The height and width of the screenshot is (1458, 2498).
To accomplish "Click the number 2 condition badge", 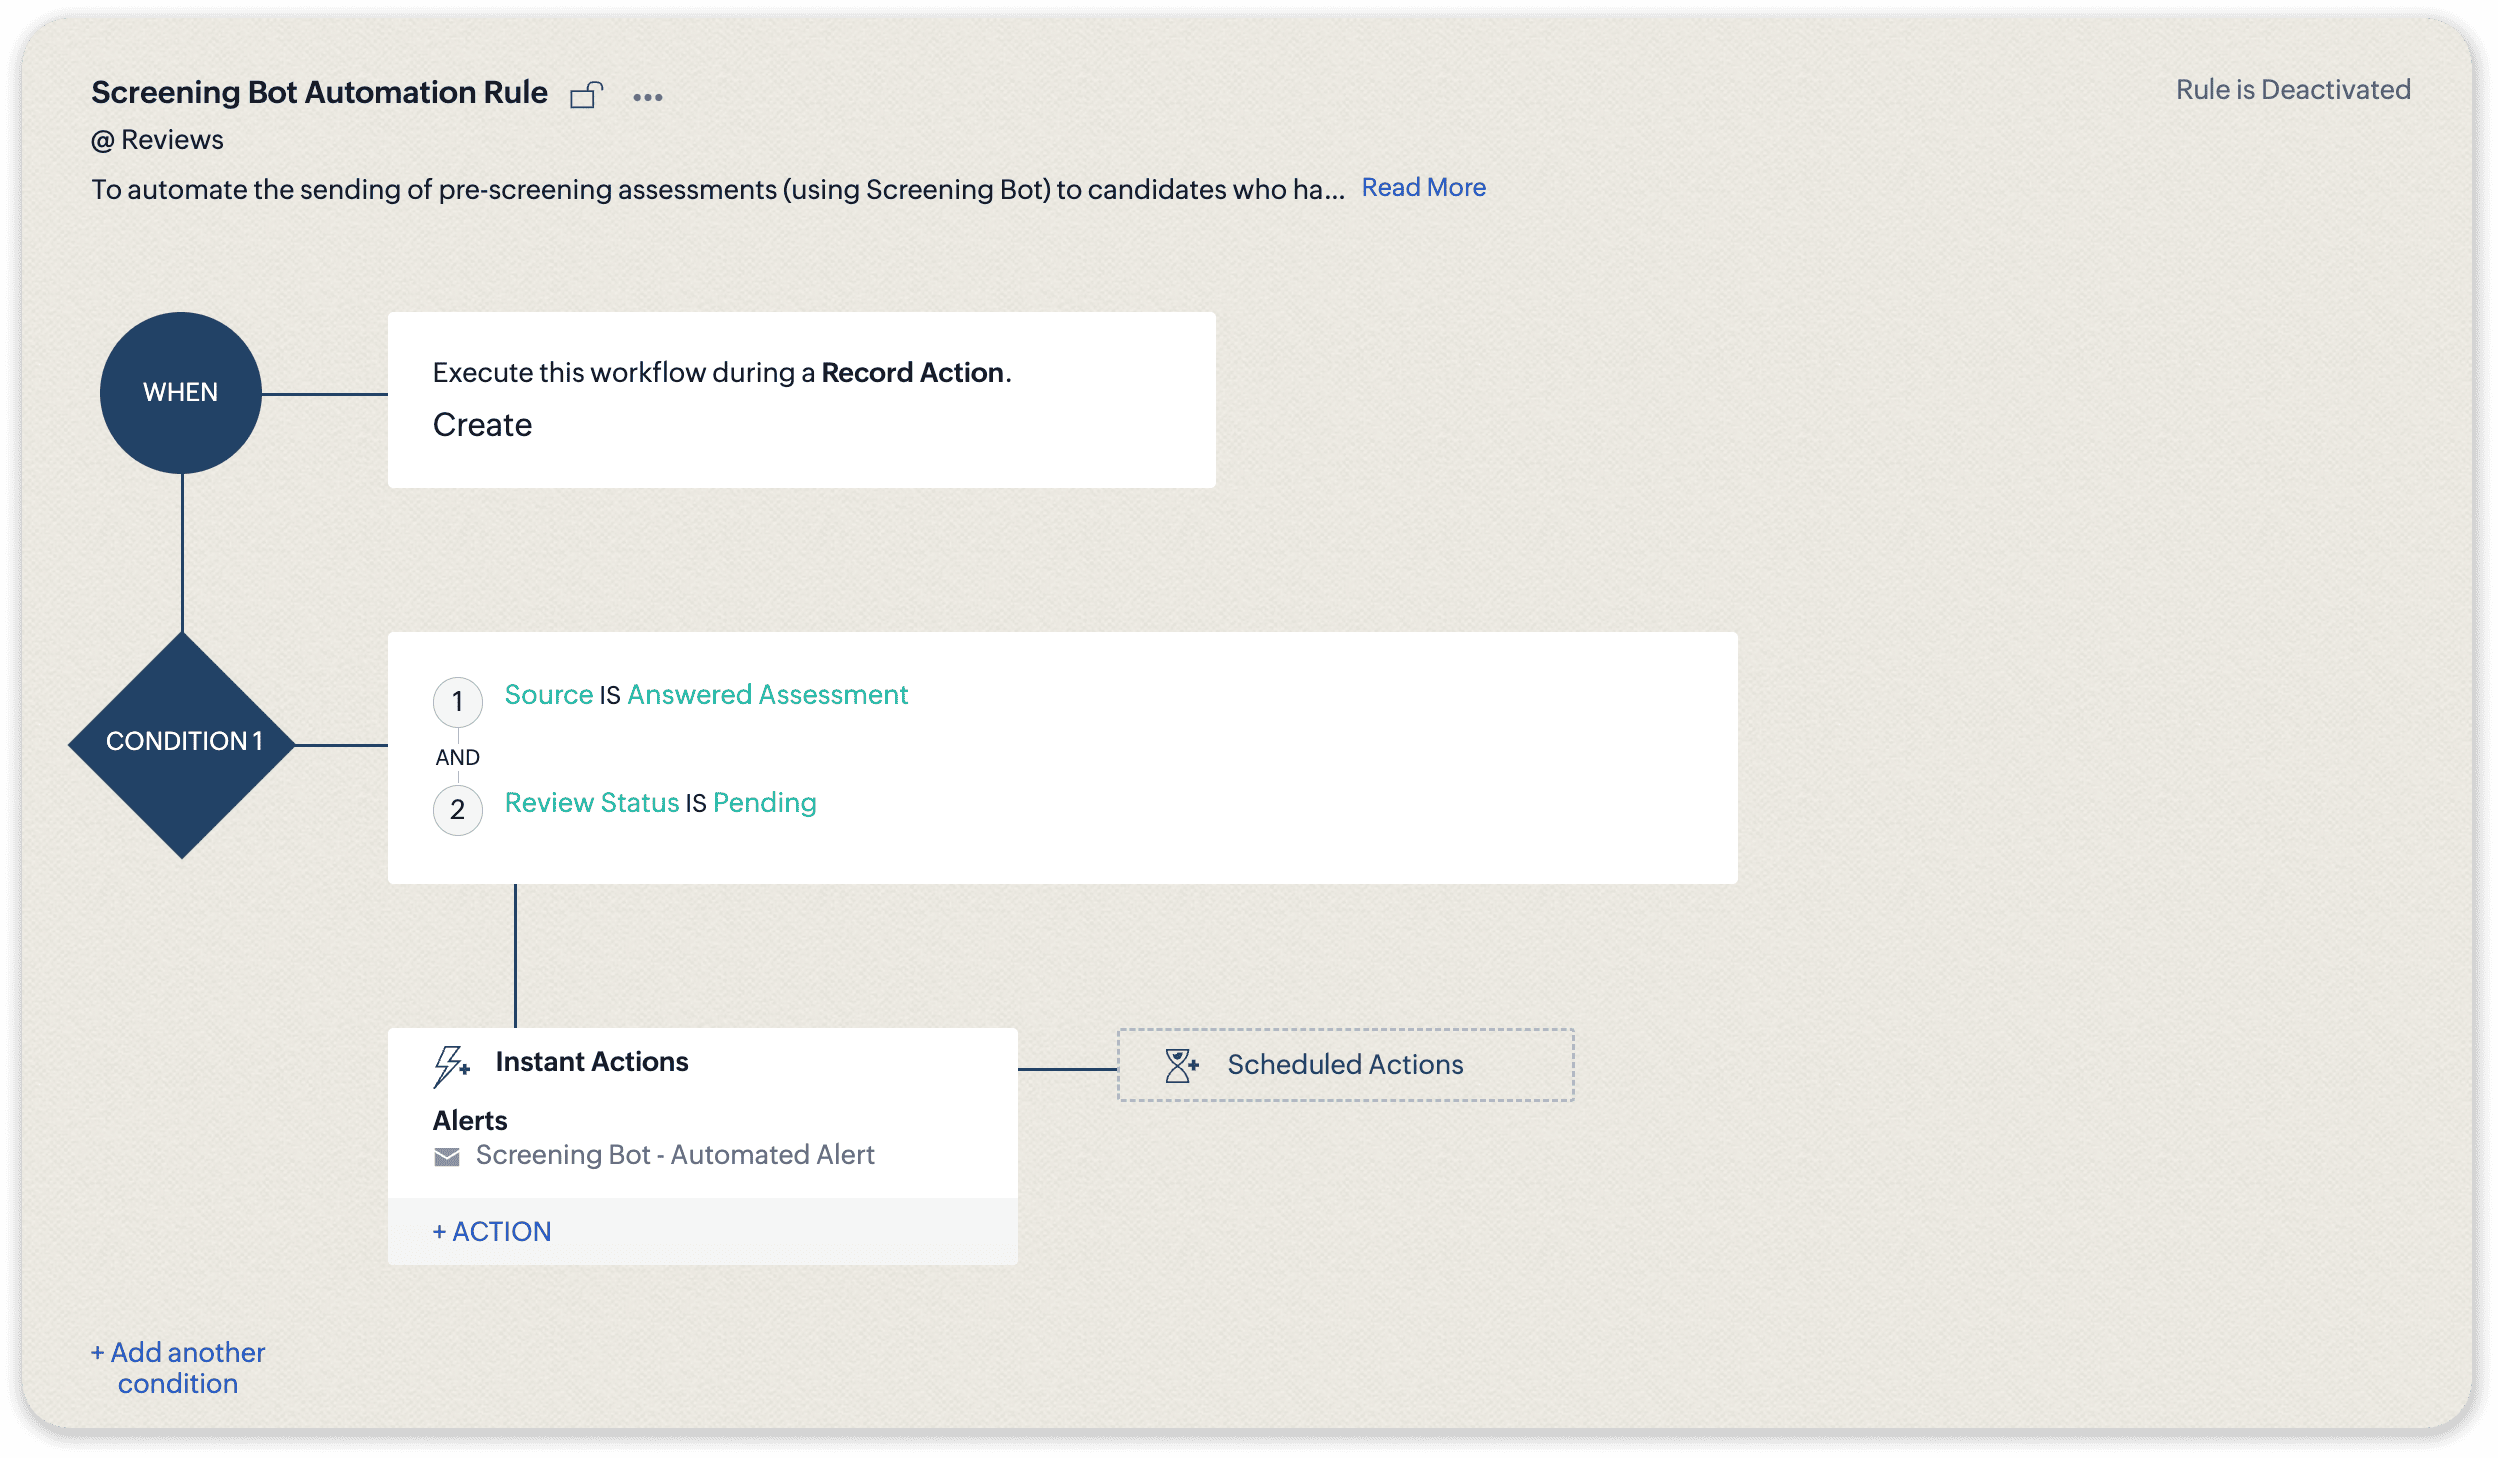I will point(457,809).
